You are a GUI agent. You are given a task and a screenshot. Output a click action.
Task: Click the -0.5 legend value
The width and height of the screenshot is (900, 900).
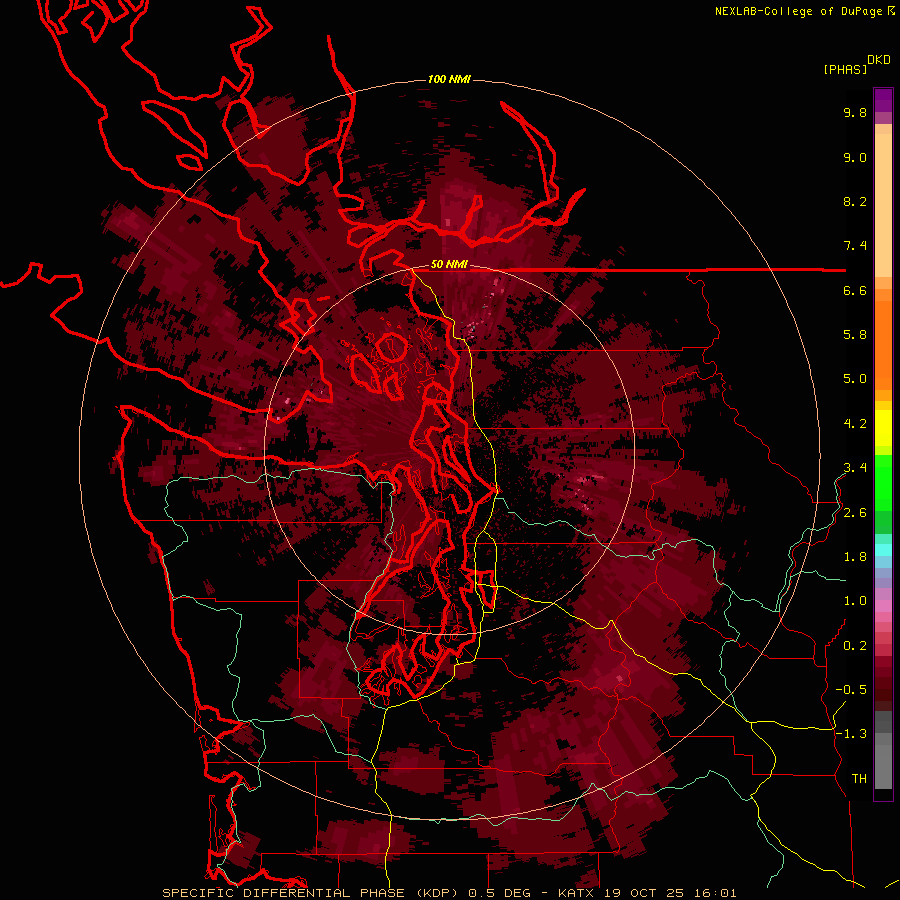851,690
